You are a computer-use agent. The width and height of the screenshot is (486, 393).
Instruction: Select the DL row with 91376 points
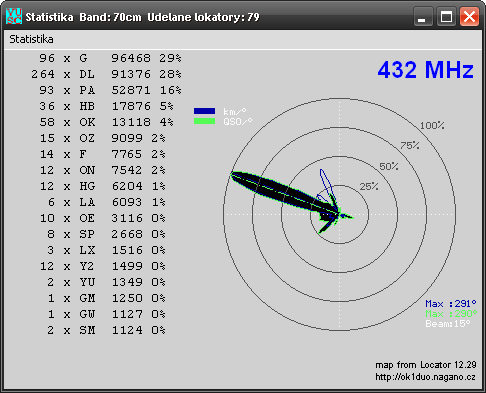[106, 74]
